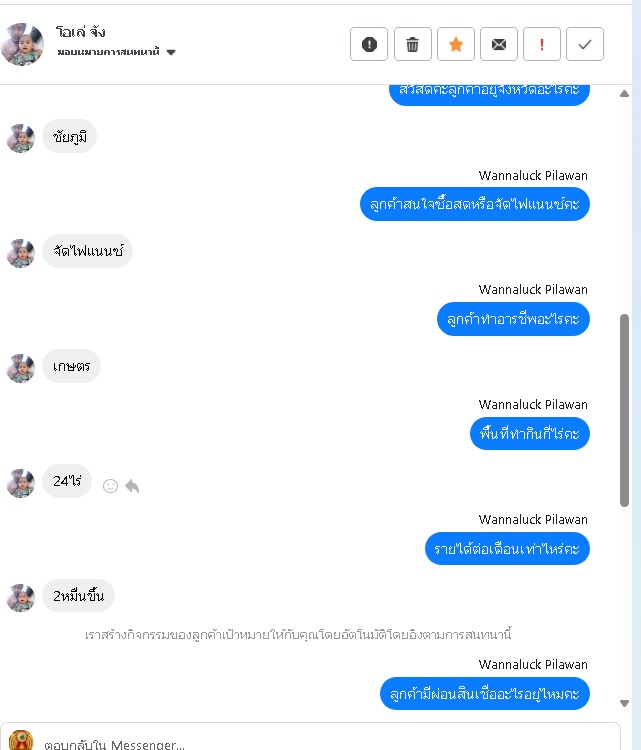641x750 pixels.
Task: Reply to the 24ไร่ message with arrow icon
Action: (132, 486)
